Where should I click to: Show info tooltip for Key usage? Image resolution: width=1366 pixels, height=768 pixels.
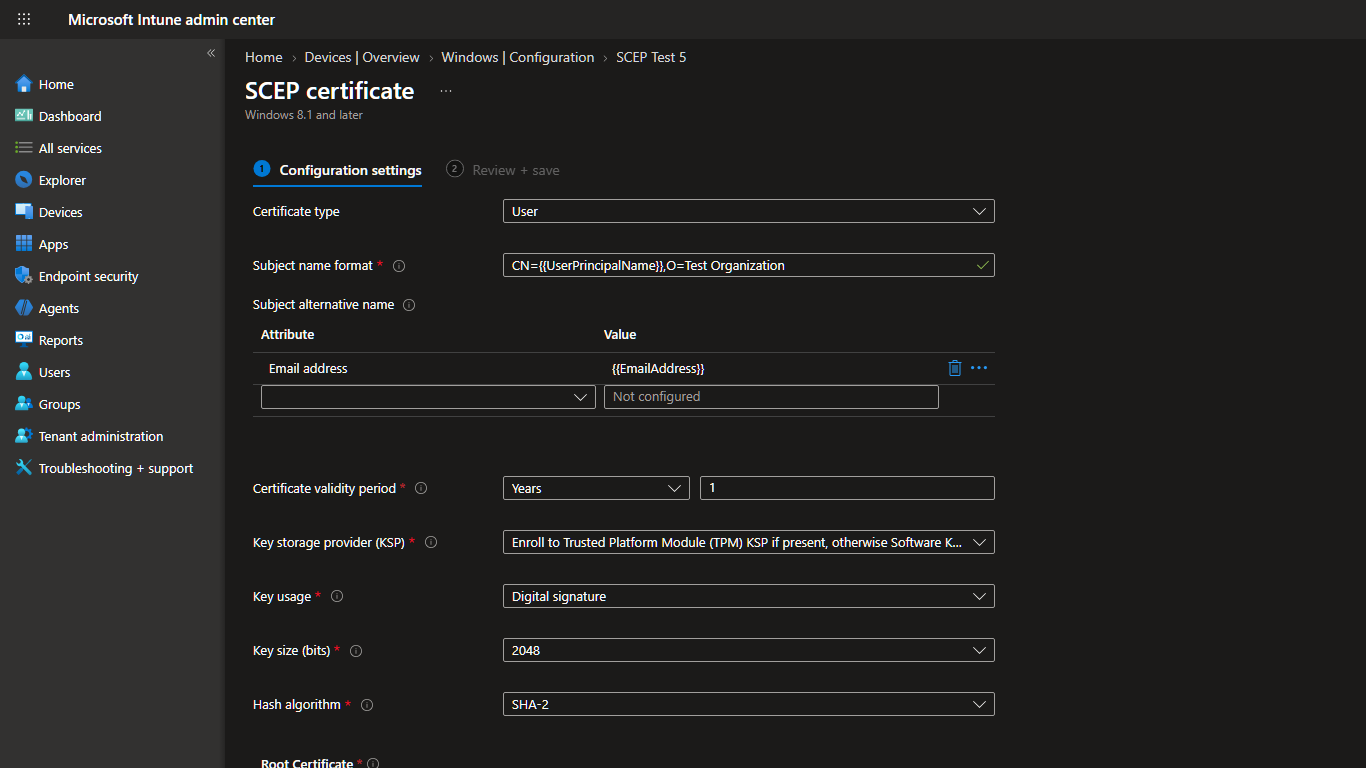[x=337, y=597]
